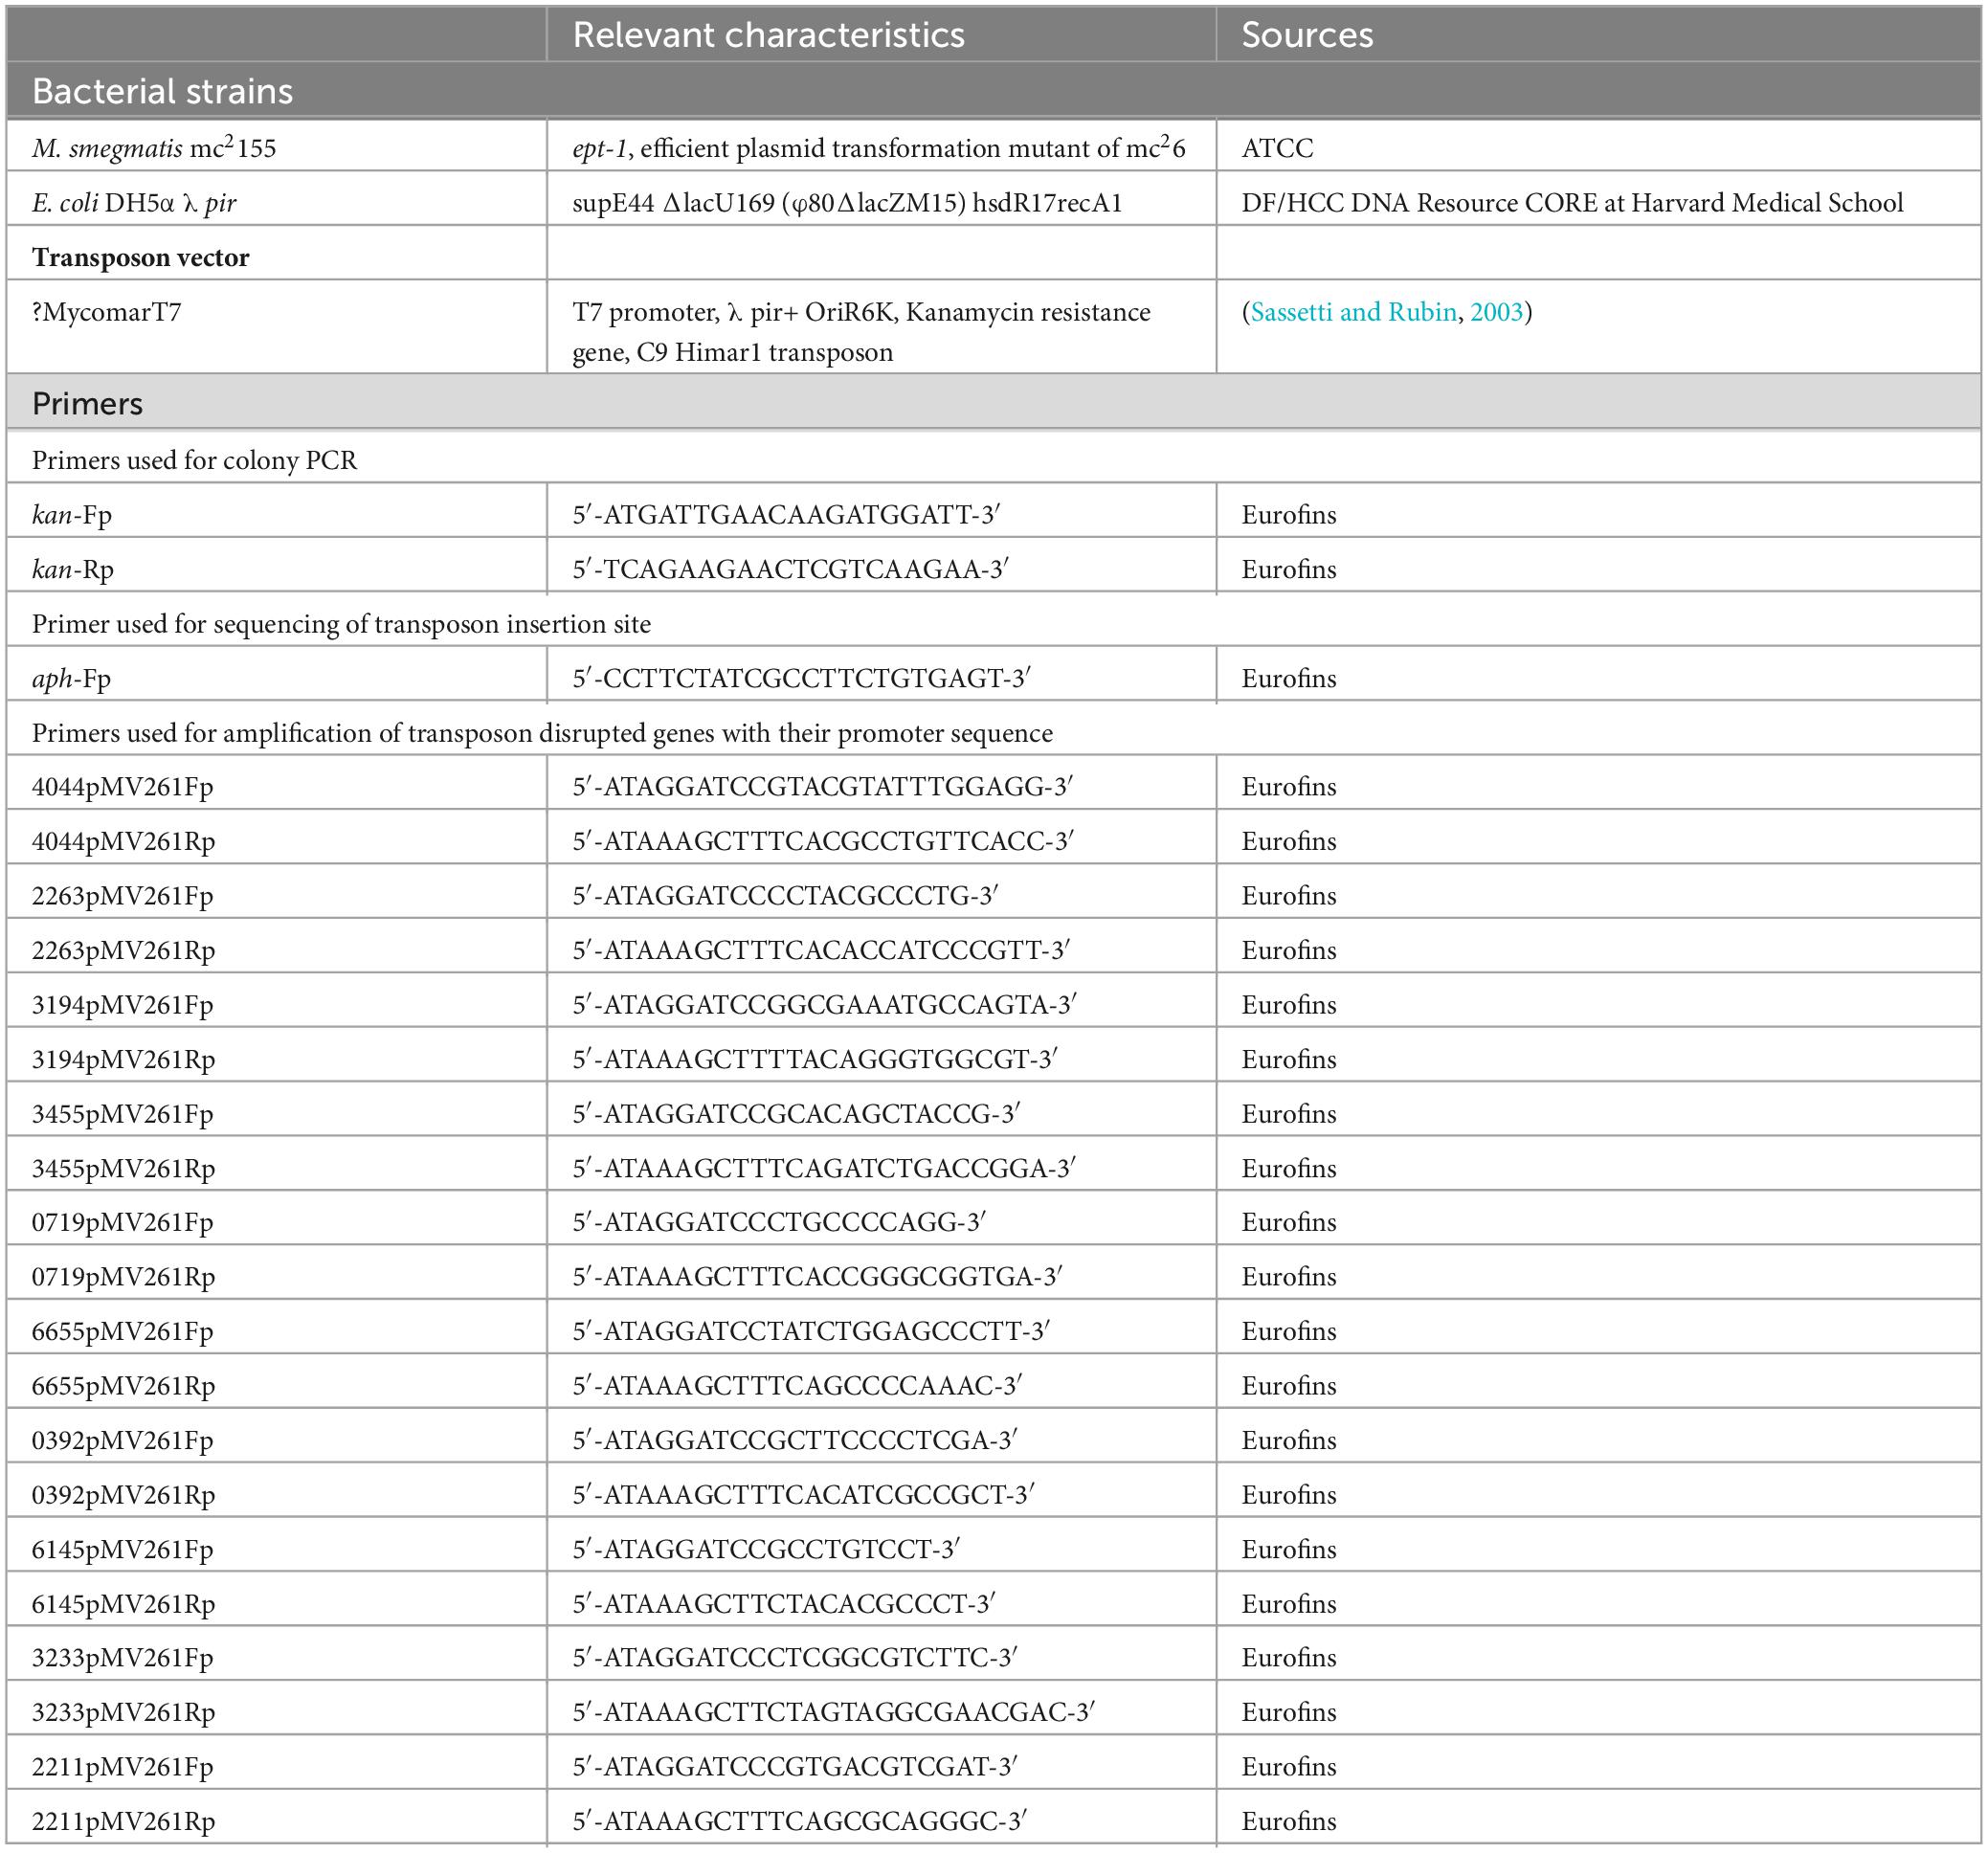Select the '?MycomarT7' vector cell
Viewport: 1988px width, 1853px height.
[106, 312]
